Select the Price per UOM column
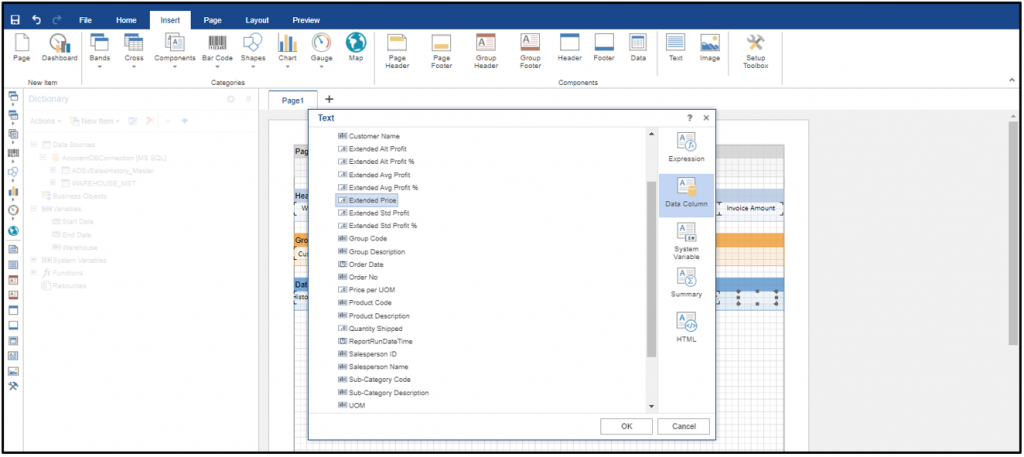1024x457 pixels. [x=366, y=290]
